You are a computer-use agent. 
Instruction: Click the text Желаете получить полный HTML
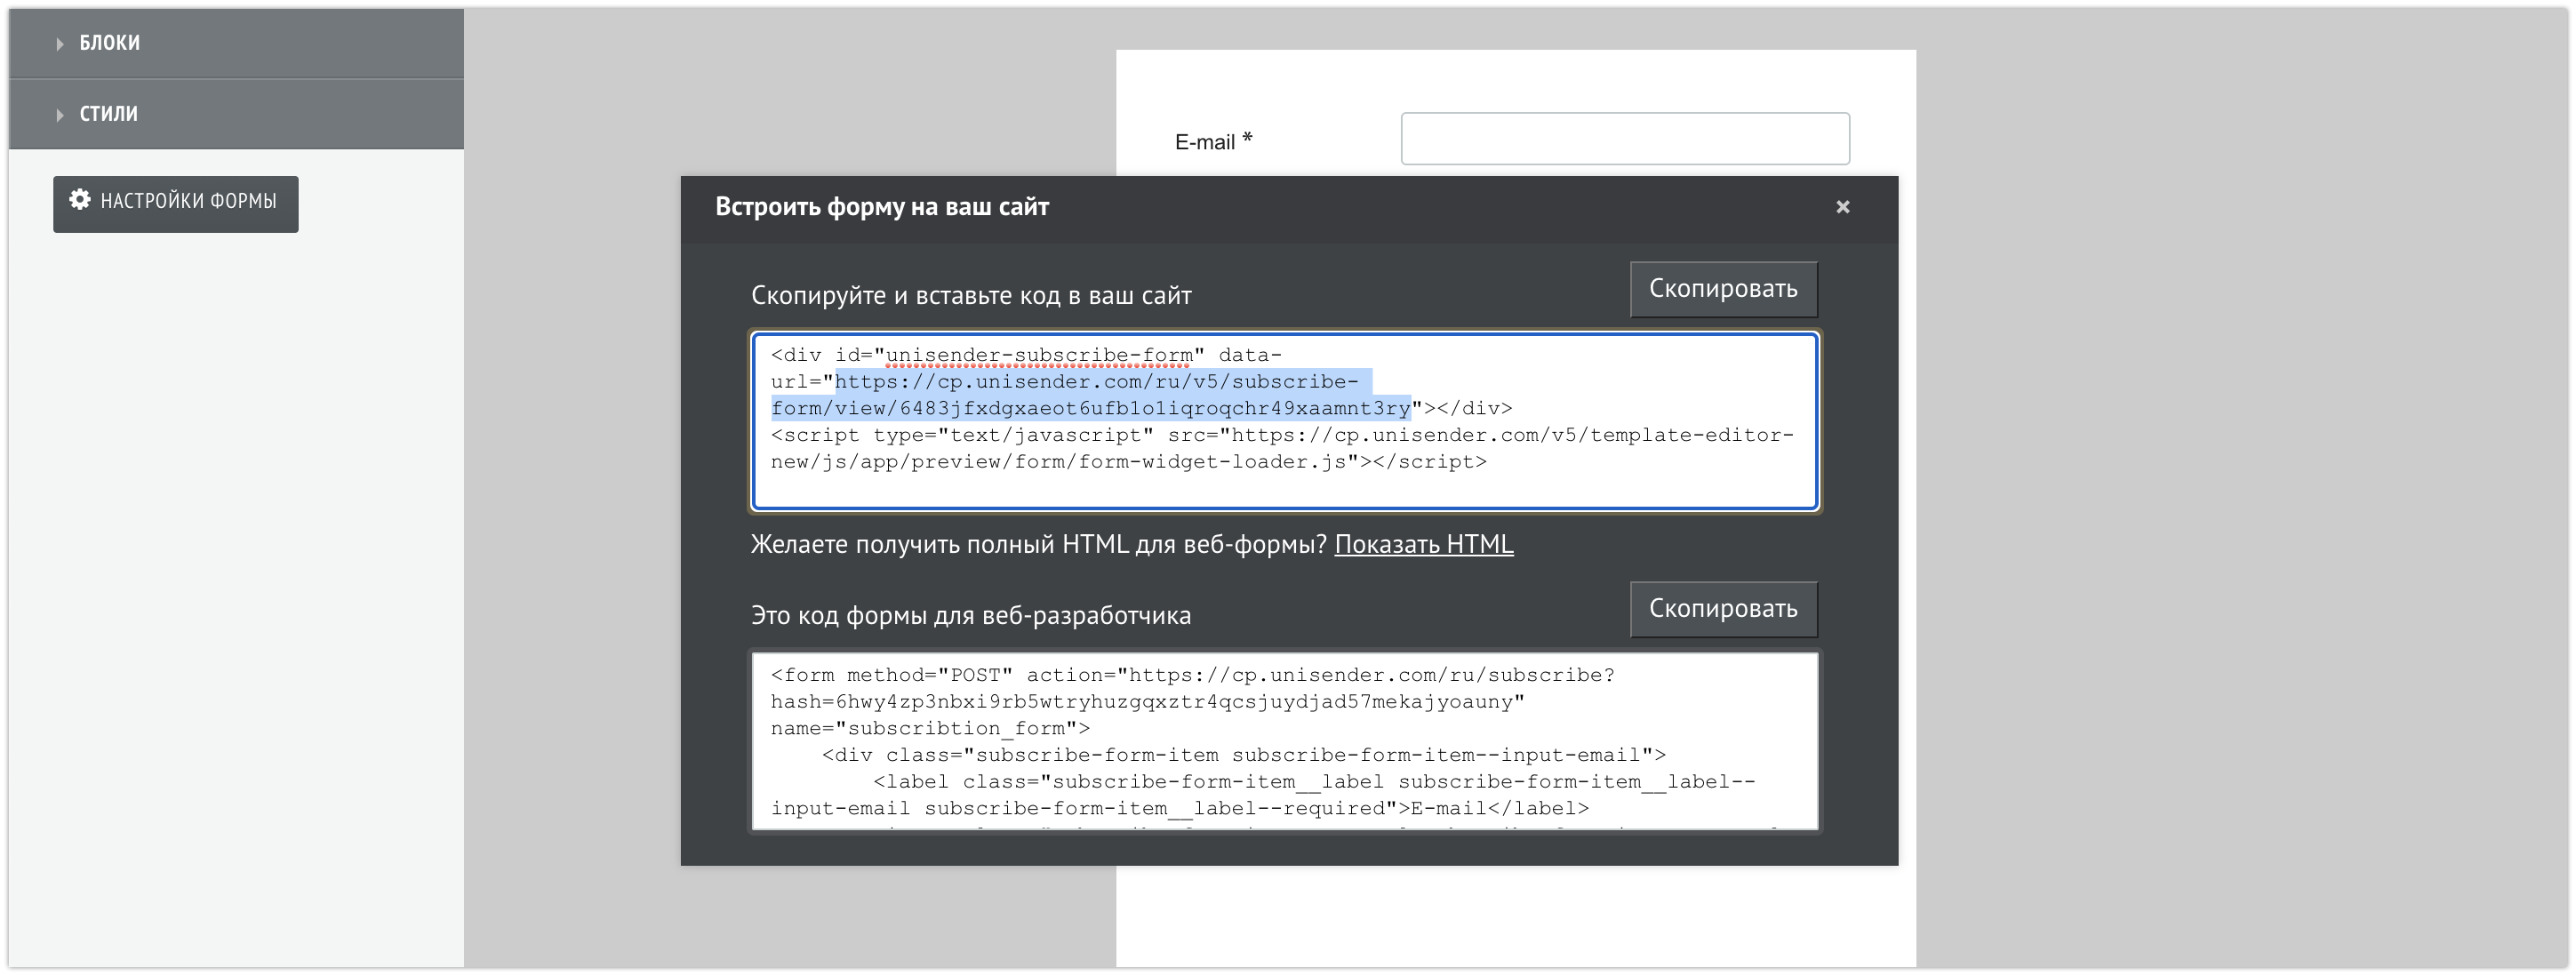point(1039,544)
